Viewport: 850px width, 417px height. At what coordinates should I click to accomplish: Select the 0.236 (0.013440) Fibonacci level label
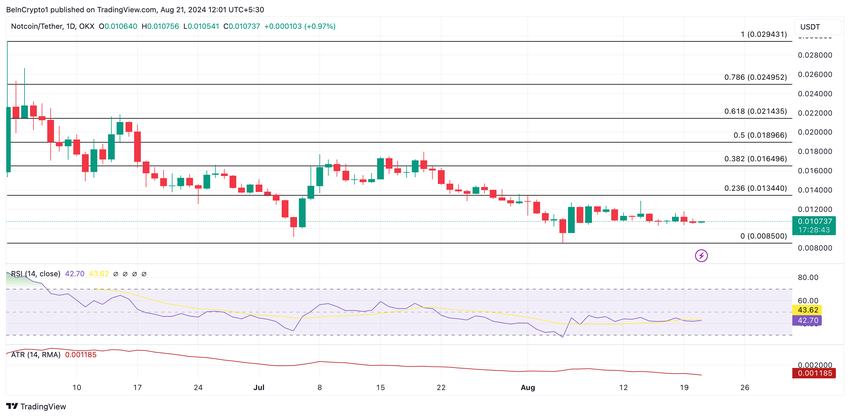(755, 188)
